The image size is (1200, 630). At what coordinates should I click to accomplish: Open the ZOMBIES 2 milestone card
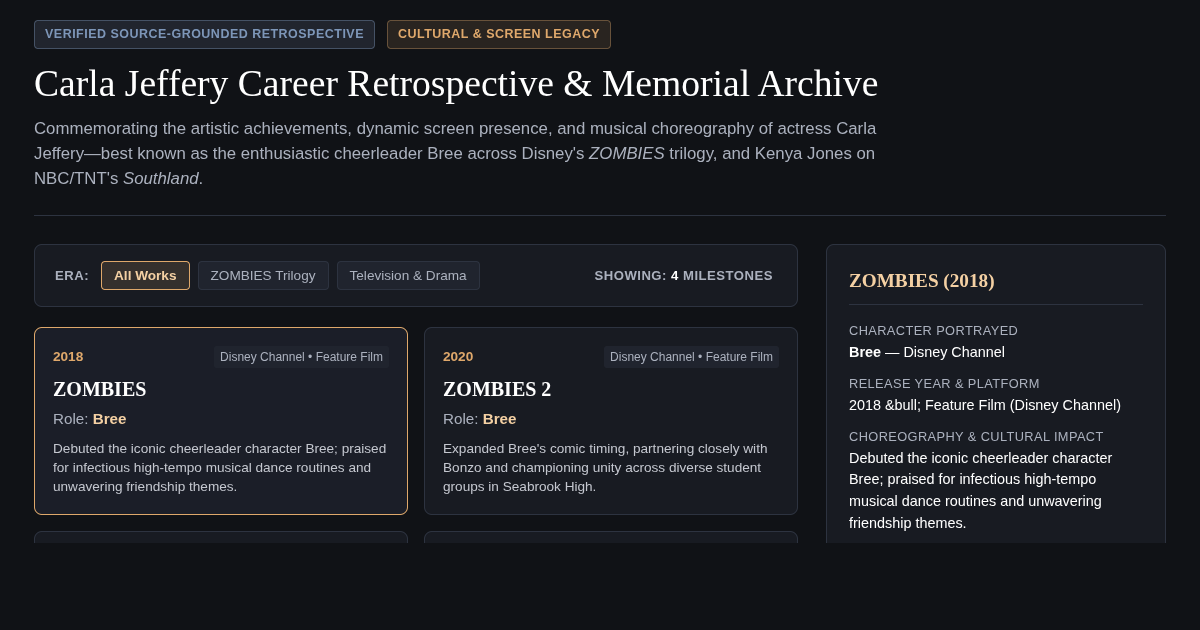(611, 421)
